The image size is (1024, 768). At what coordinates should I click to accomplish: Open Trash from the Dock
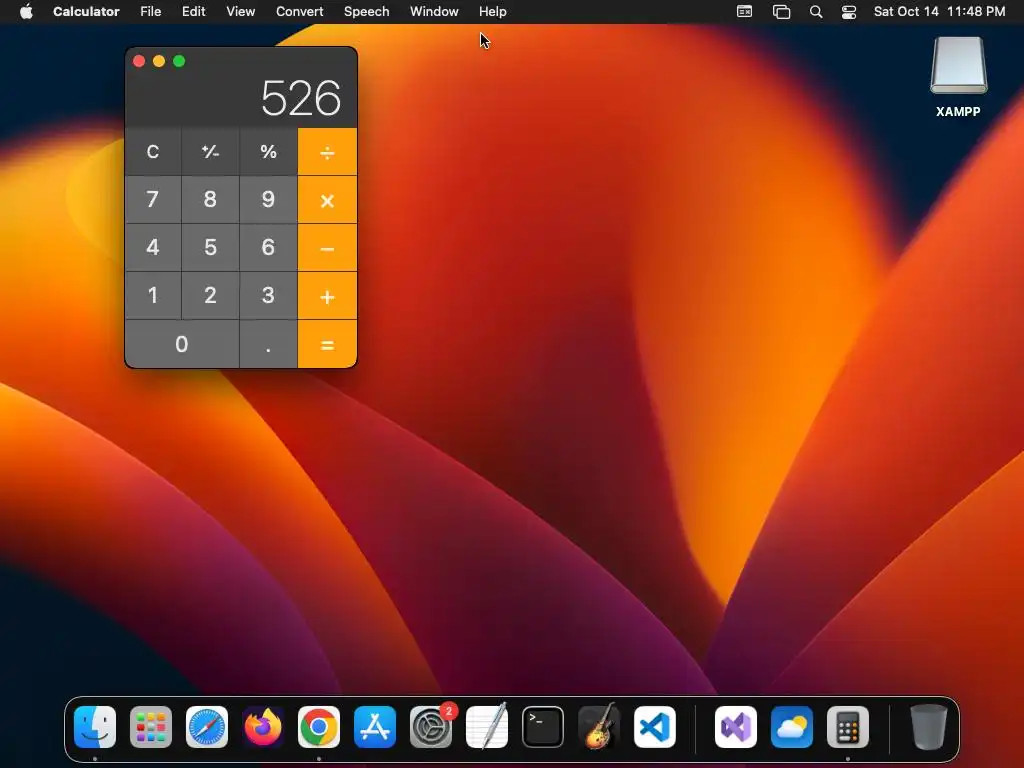click(929, 727)
